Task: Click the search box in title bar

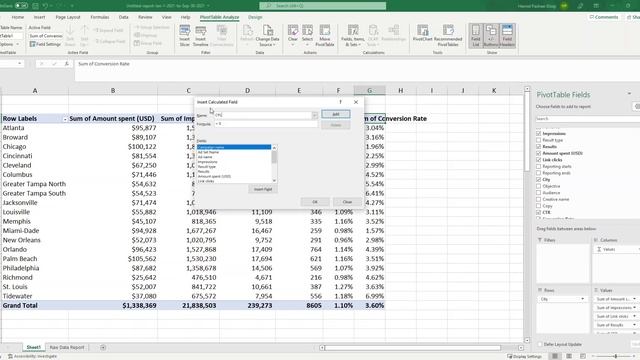Action: pos(322,6)
